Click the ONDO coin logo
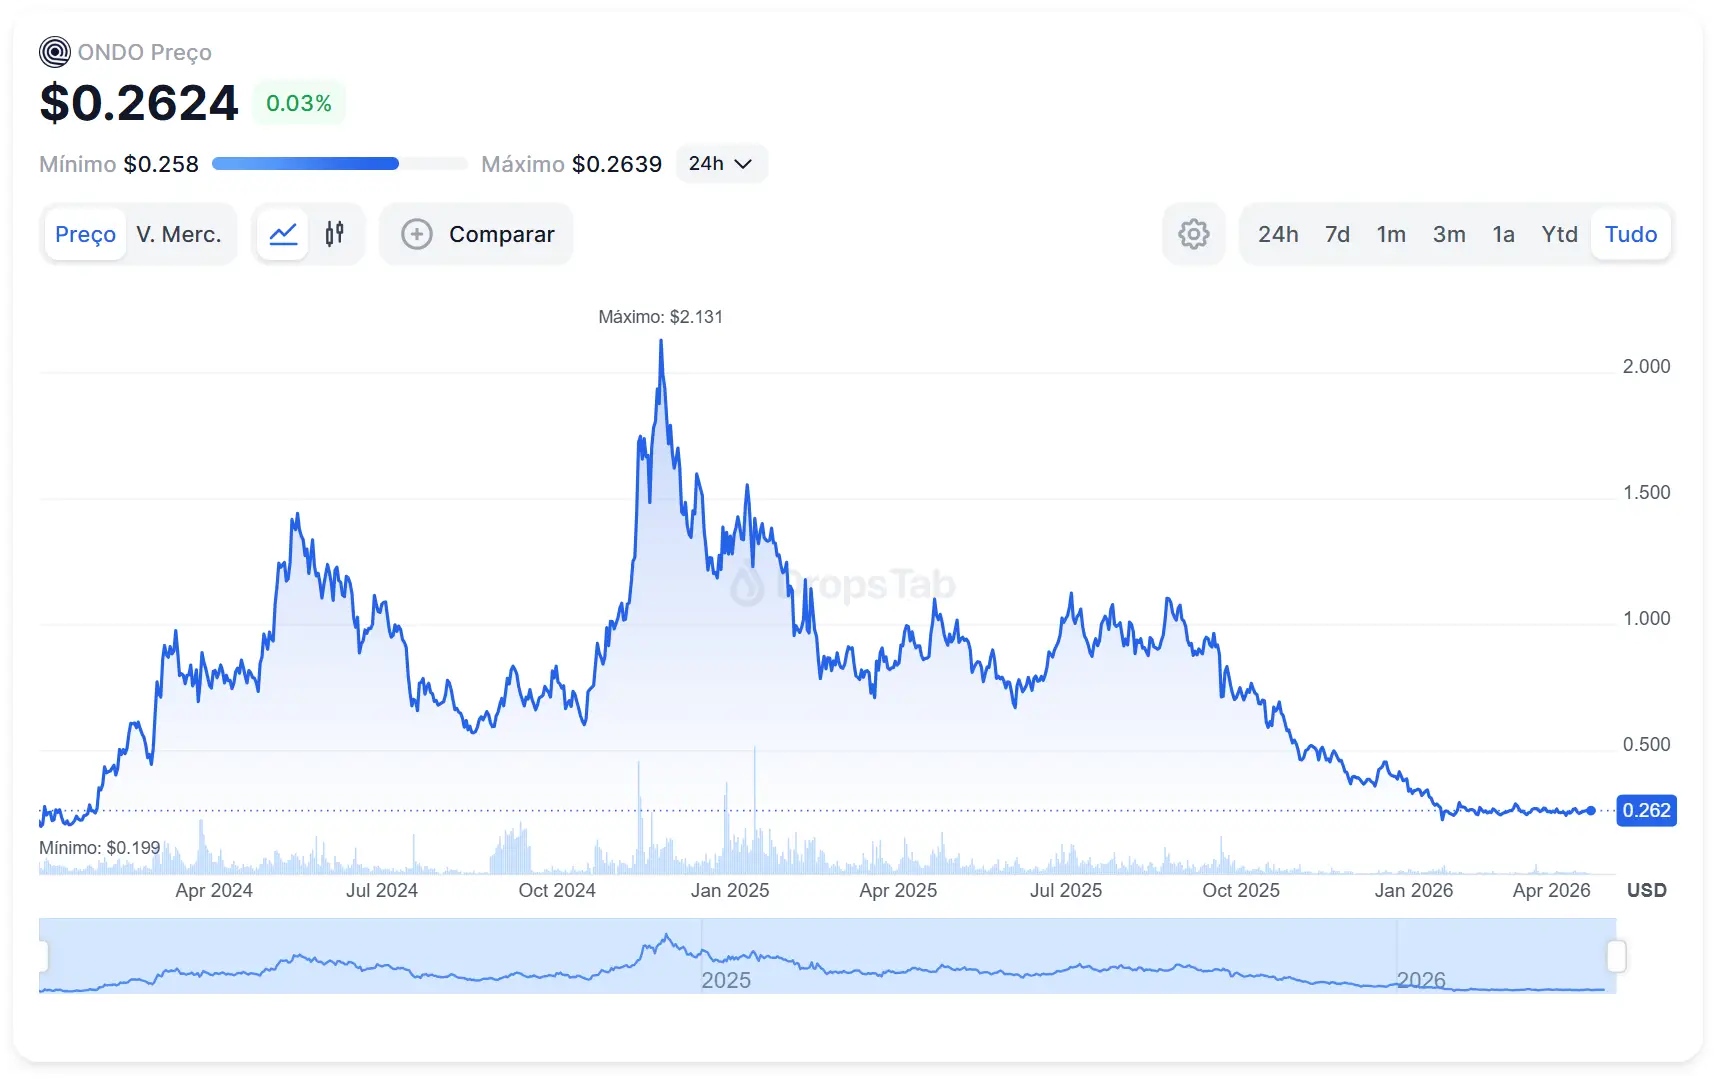The height and width of the screenshot is (1079, 1717). [x=53, y=51]
